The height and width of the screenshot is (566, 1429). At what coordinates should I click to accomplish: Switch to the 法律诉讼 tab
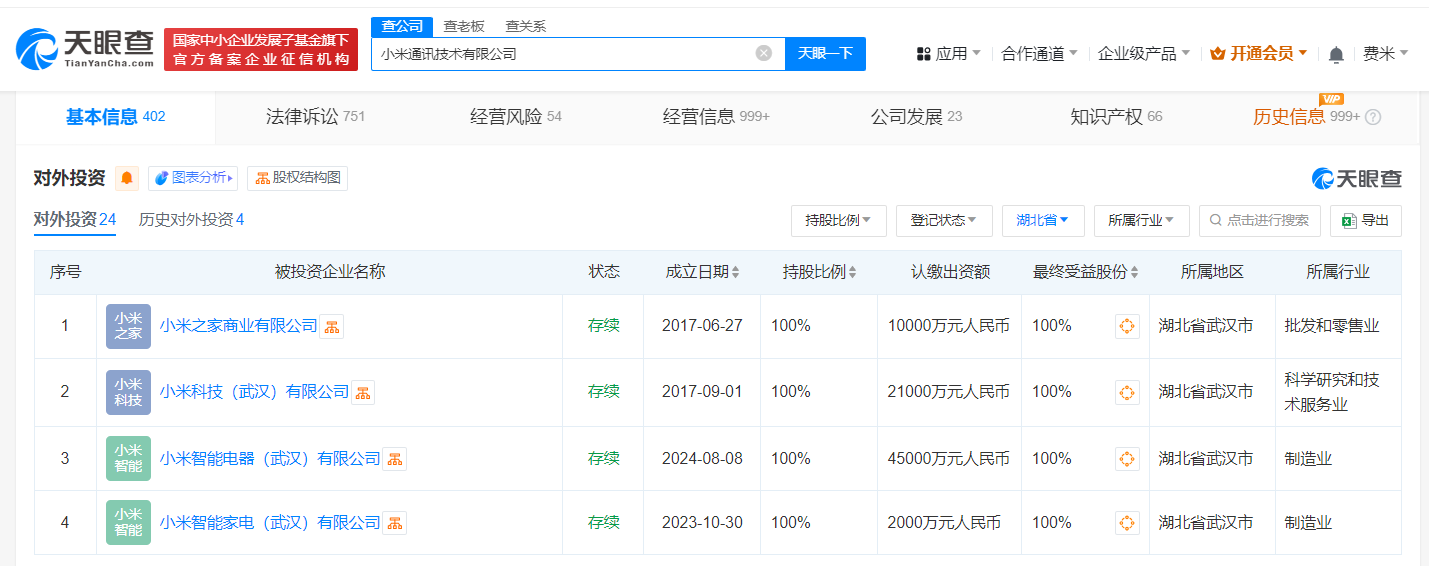(x=315, y=117)
